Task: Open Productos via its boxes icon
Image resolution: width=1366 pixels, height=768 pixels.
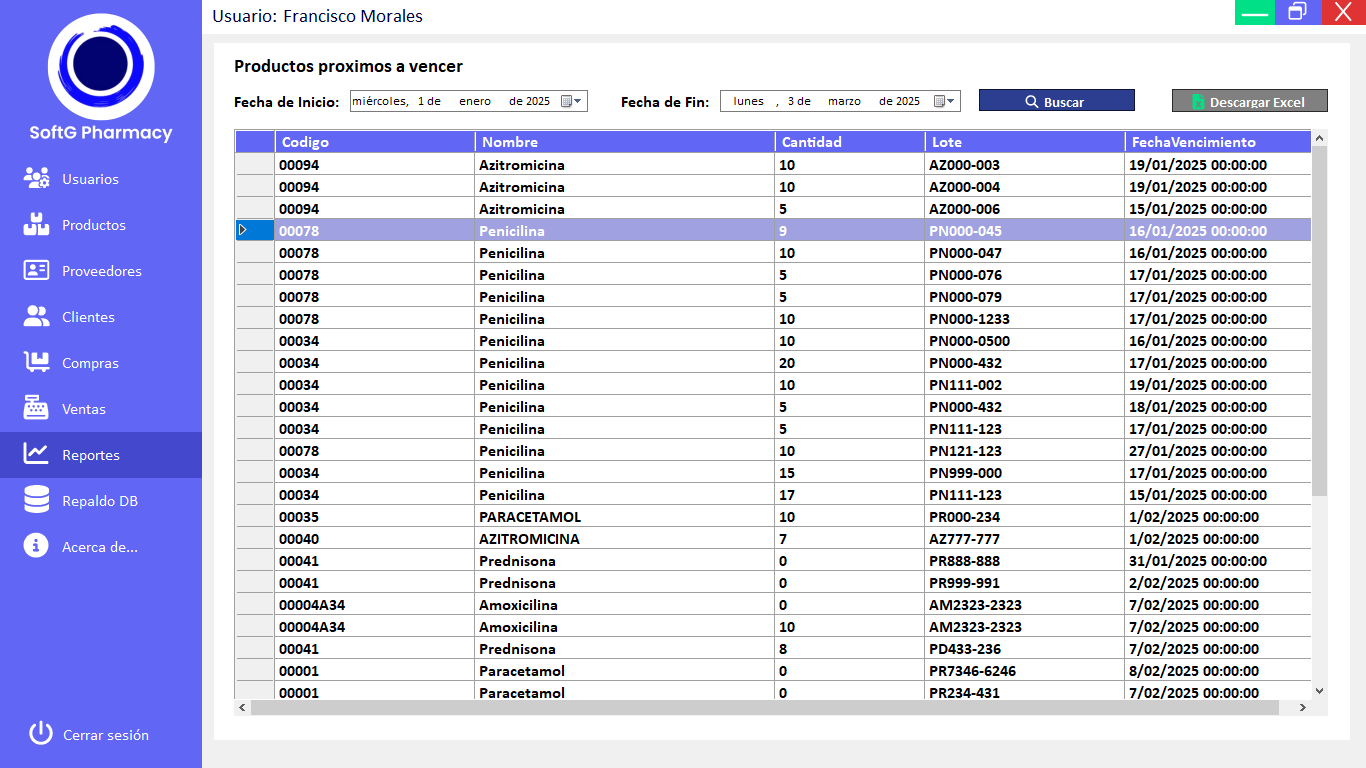Action: (37, 225)
